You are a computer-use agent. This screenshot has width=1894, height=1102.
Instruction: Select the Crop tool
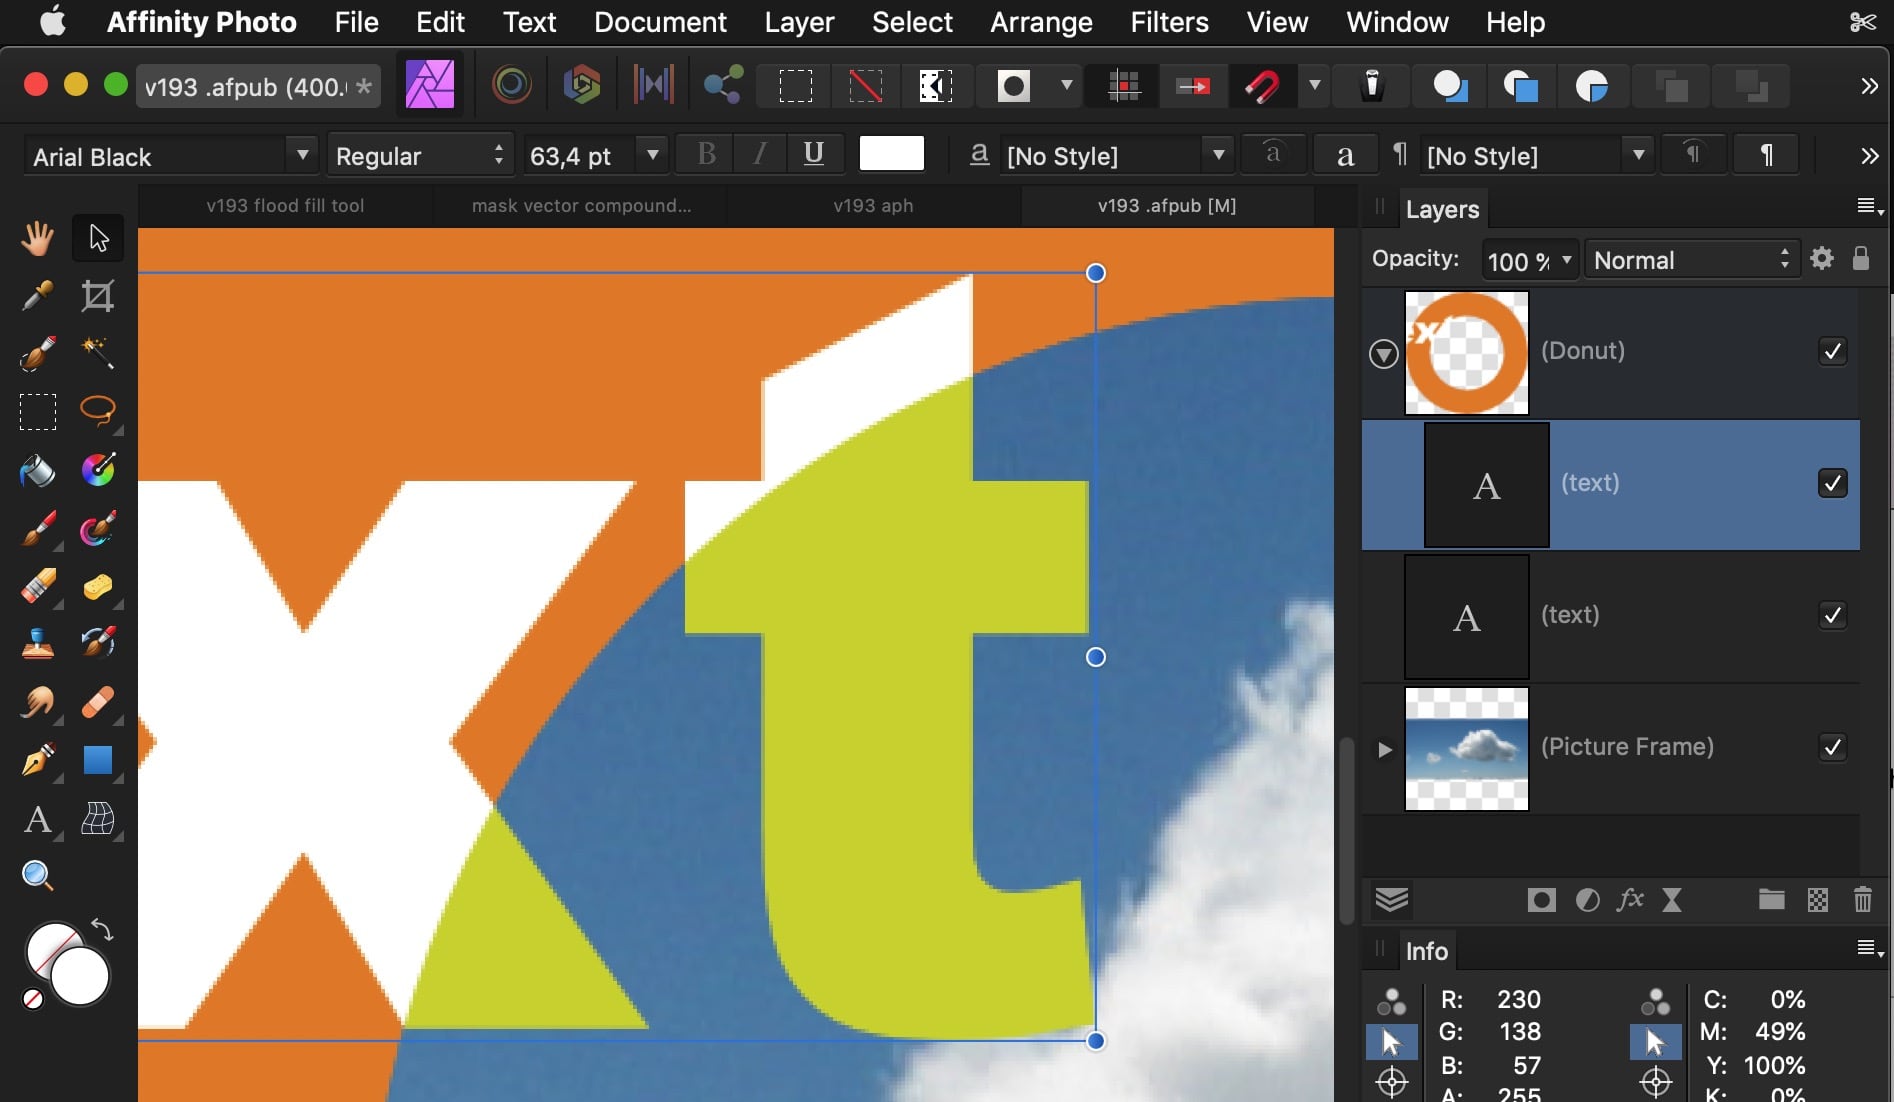(98, 296)
